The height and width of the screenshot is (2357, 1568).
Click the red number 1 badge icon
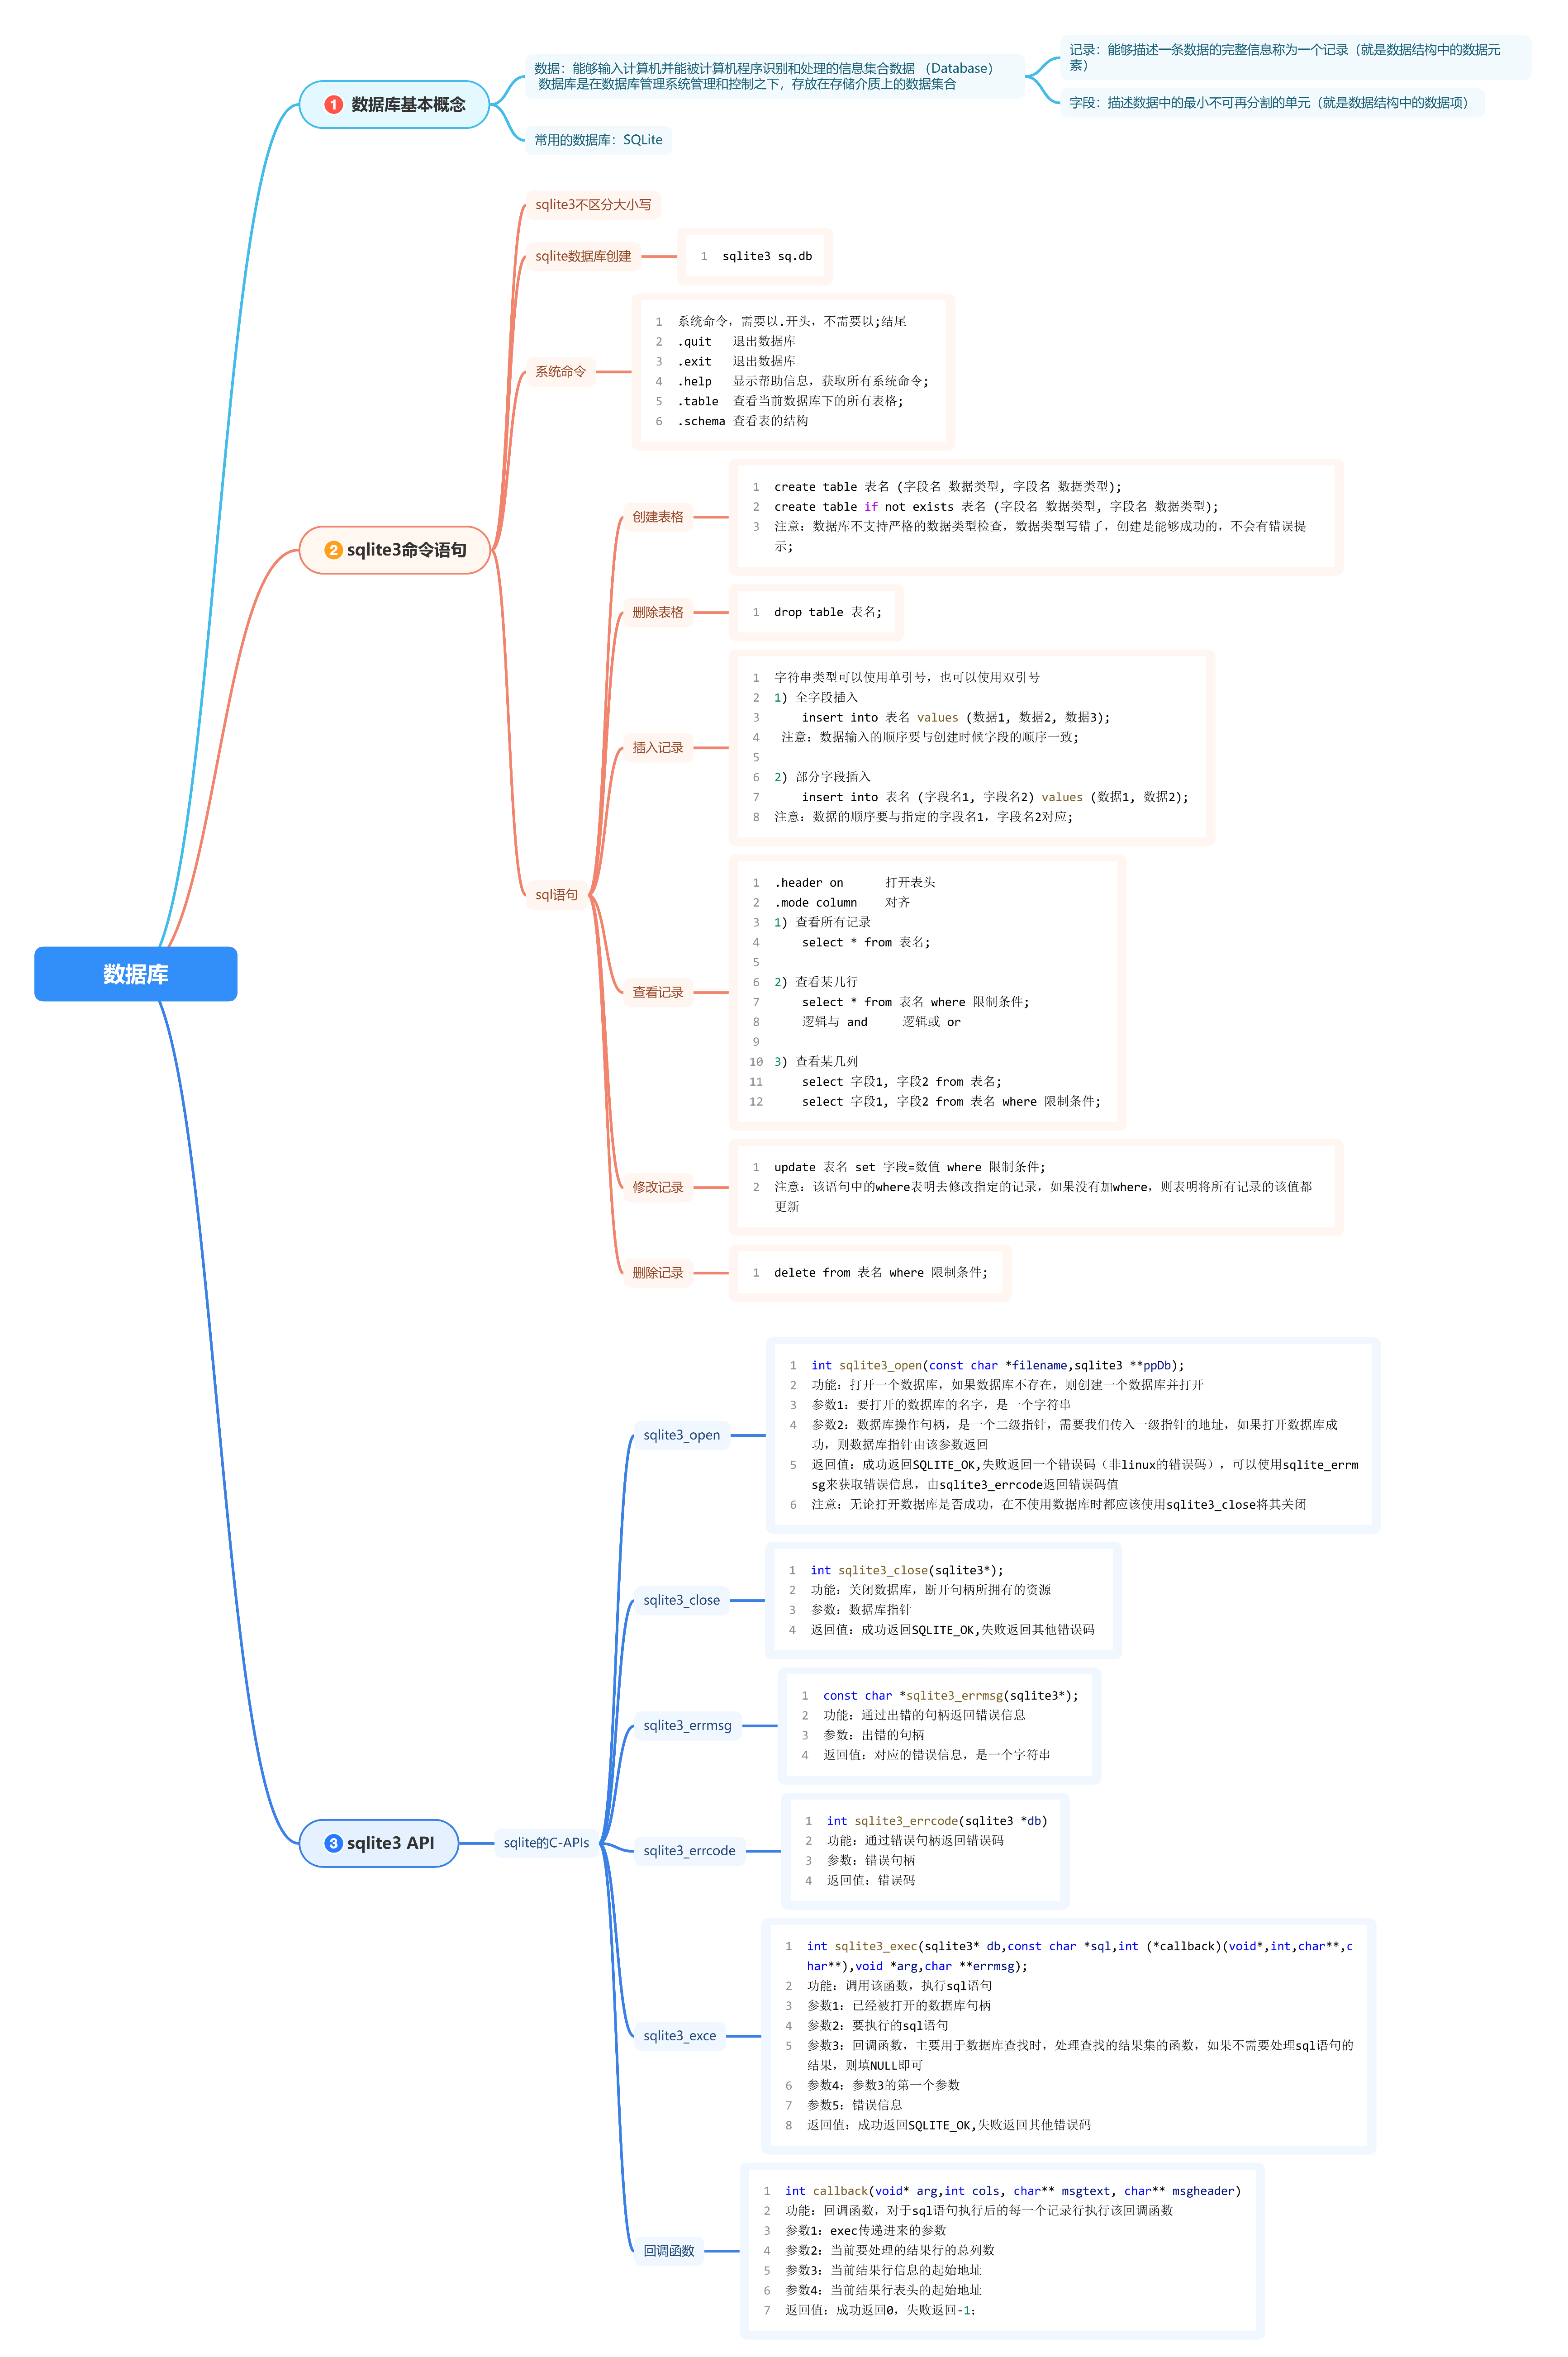[334, 104]
